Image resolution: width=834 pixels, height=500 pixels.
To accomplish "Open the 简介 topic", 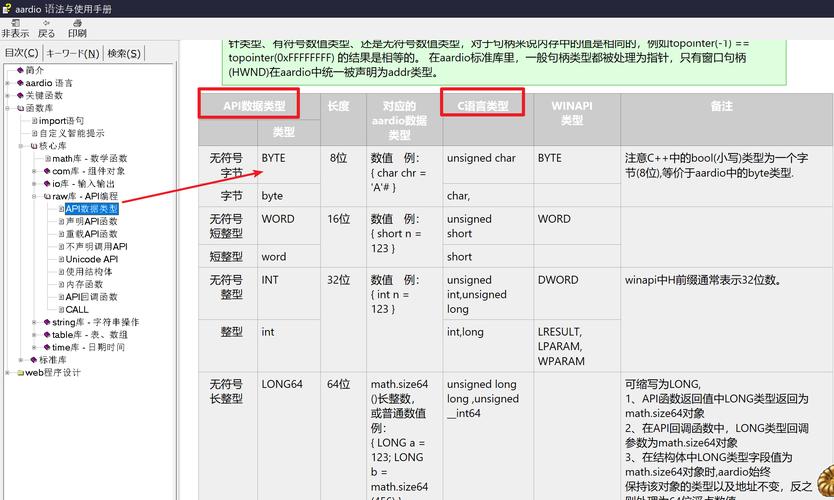I will click(x=35, y=70).
